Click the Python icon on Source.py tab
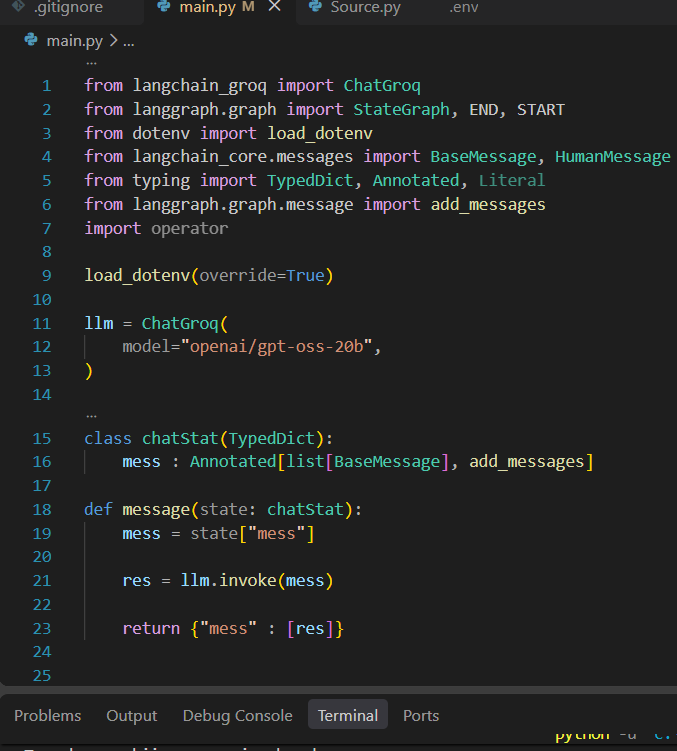Viewport: 677px width, 751px height. pos(315,6)
